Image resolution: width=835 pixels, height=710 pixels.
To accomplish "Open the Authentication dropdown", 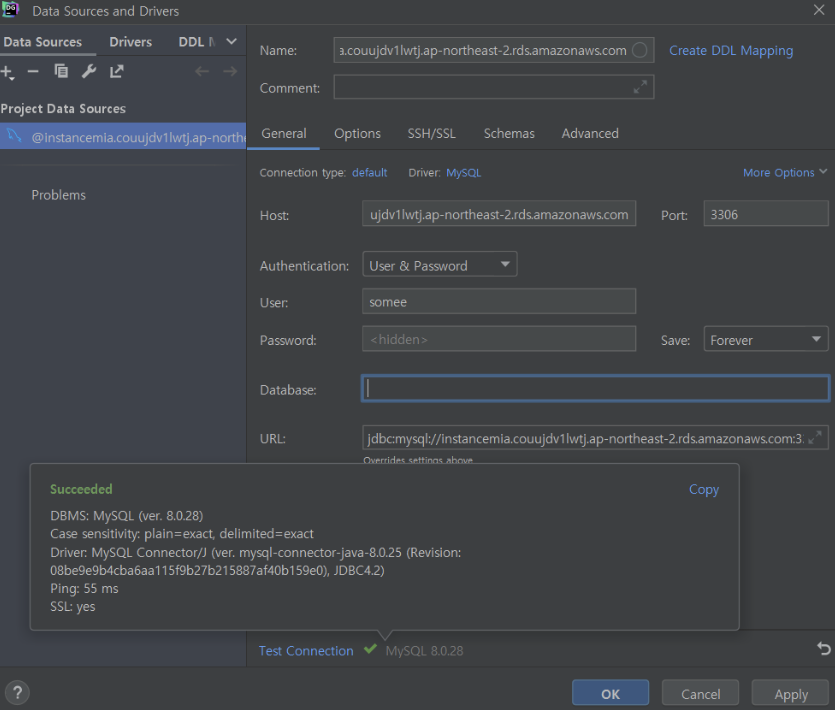I will pyautogui.click(x=439, y=265).
